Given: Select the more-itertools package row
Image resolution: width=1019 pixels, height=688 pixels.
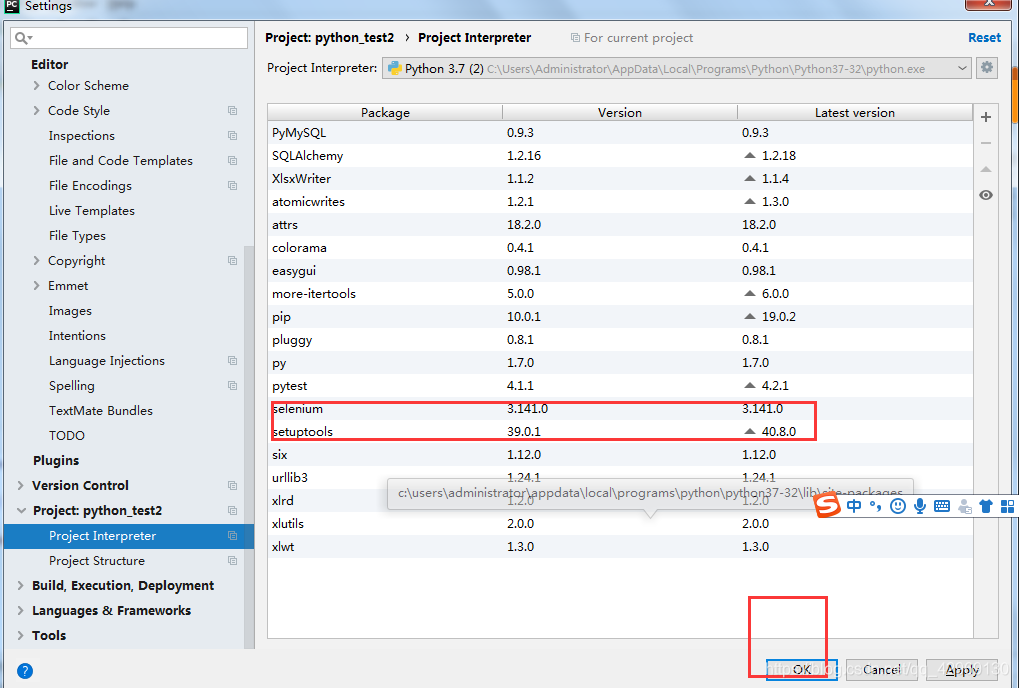Looking at the screenshot, I should (620, 294).
